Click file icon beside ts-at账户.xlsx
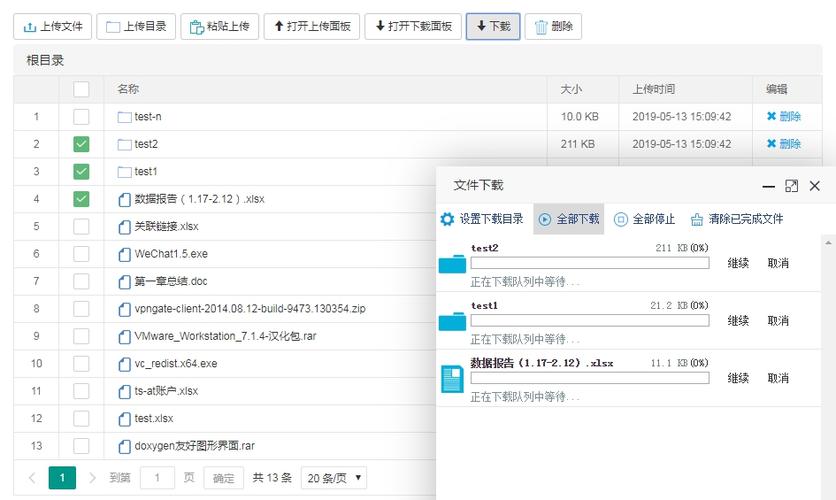Image resolution: width=836 pixels, height=500 pixels. click(124, 392)
